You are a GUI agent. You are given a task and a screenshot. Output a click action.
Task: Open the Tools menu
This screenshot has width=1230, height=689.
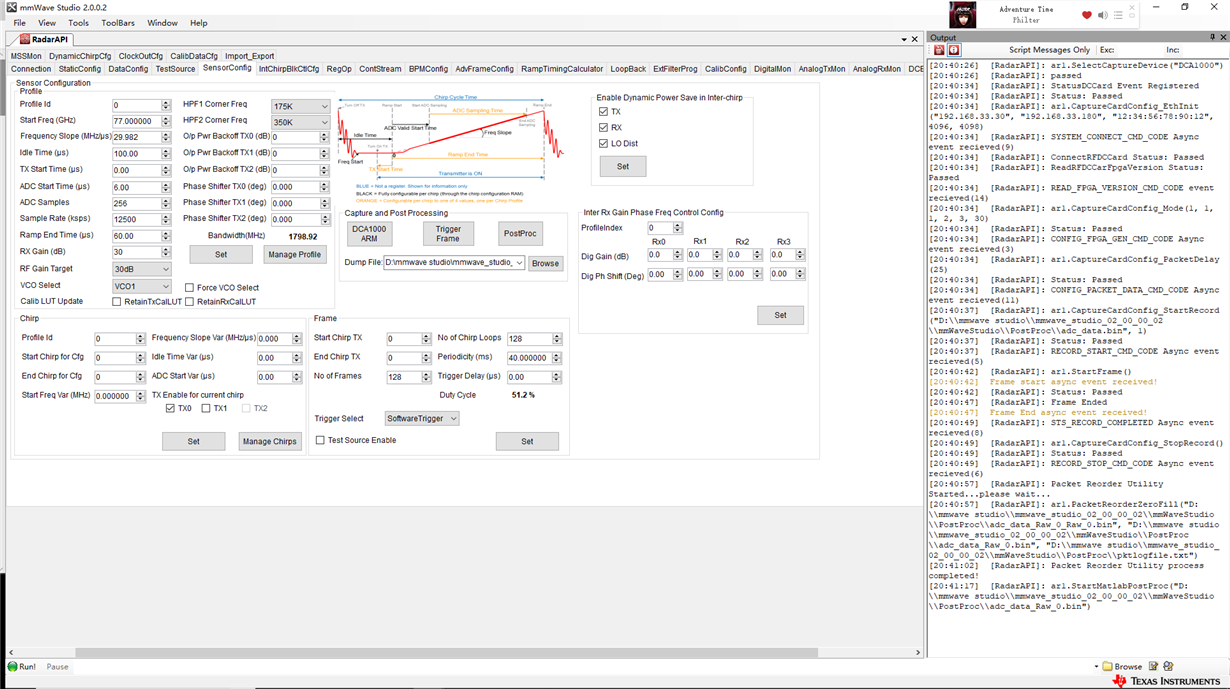coord(78,23)
